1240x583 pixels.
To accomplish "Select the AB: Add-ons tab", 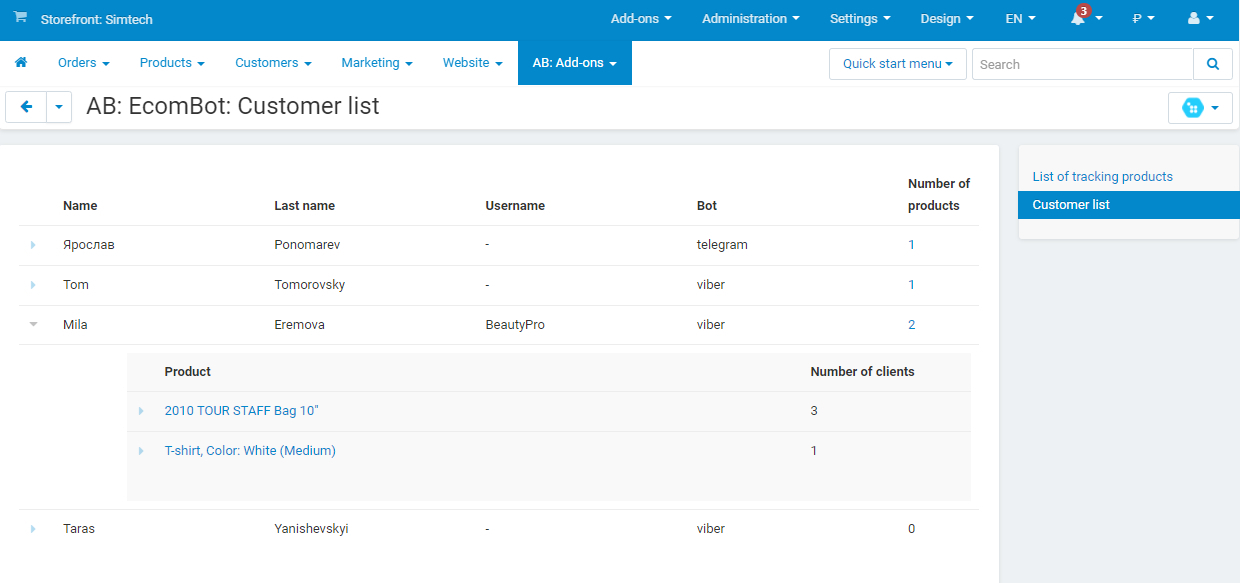I will point(574,62).
